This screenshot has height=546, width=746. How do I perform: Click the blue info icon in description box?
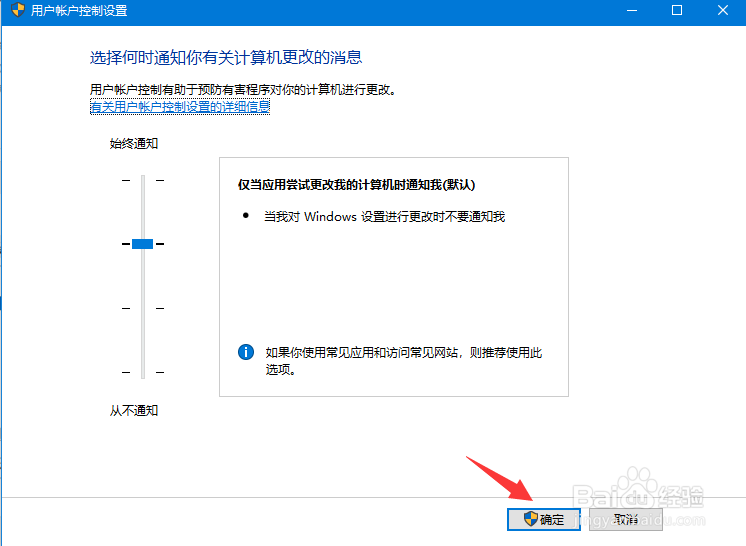(246, 352)
